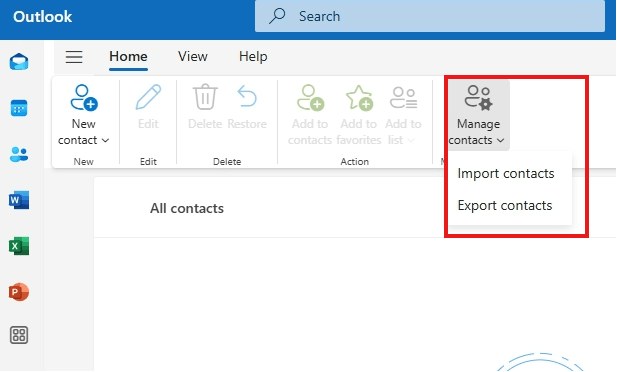Expand the Add to list dropdown

point(403,115)
